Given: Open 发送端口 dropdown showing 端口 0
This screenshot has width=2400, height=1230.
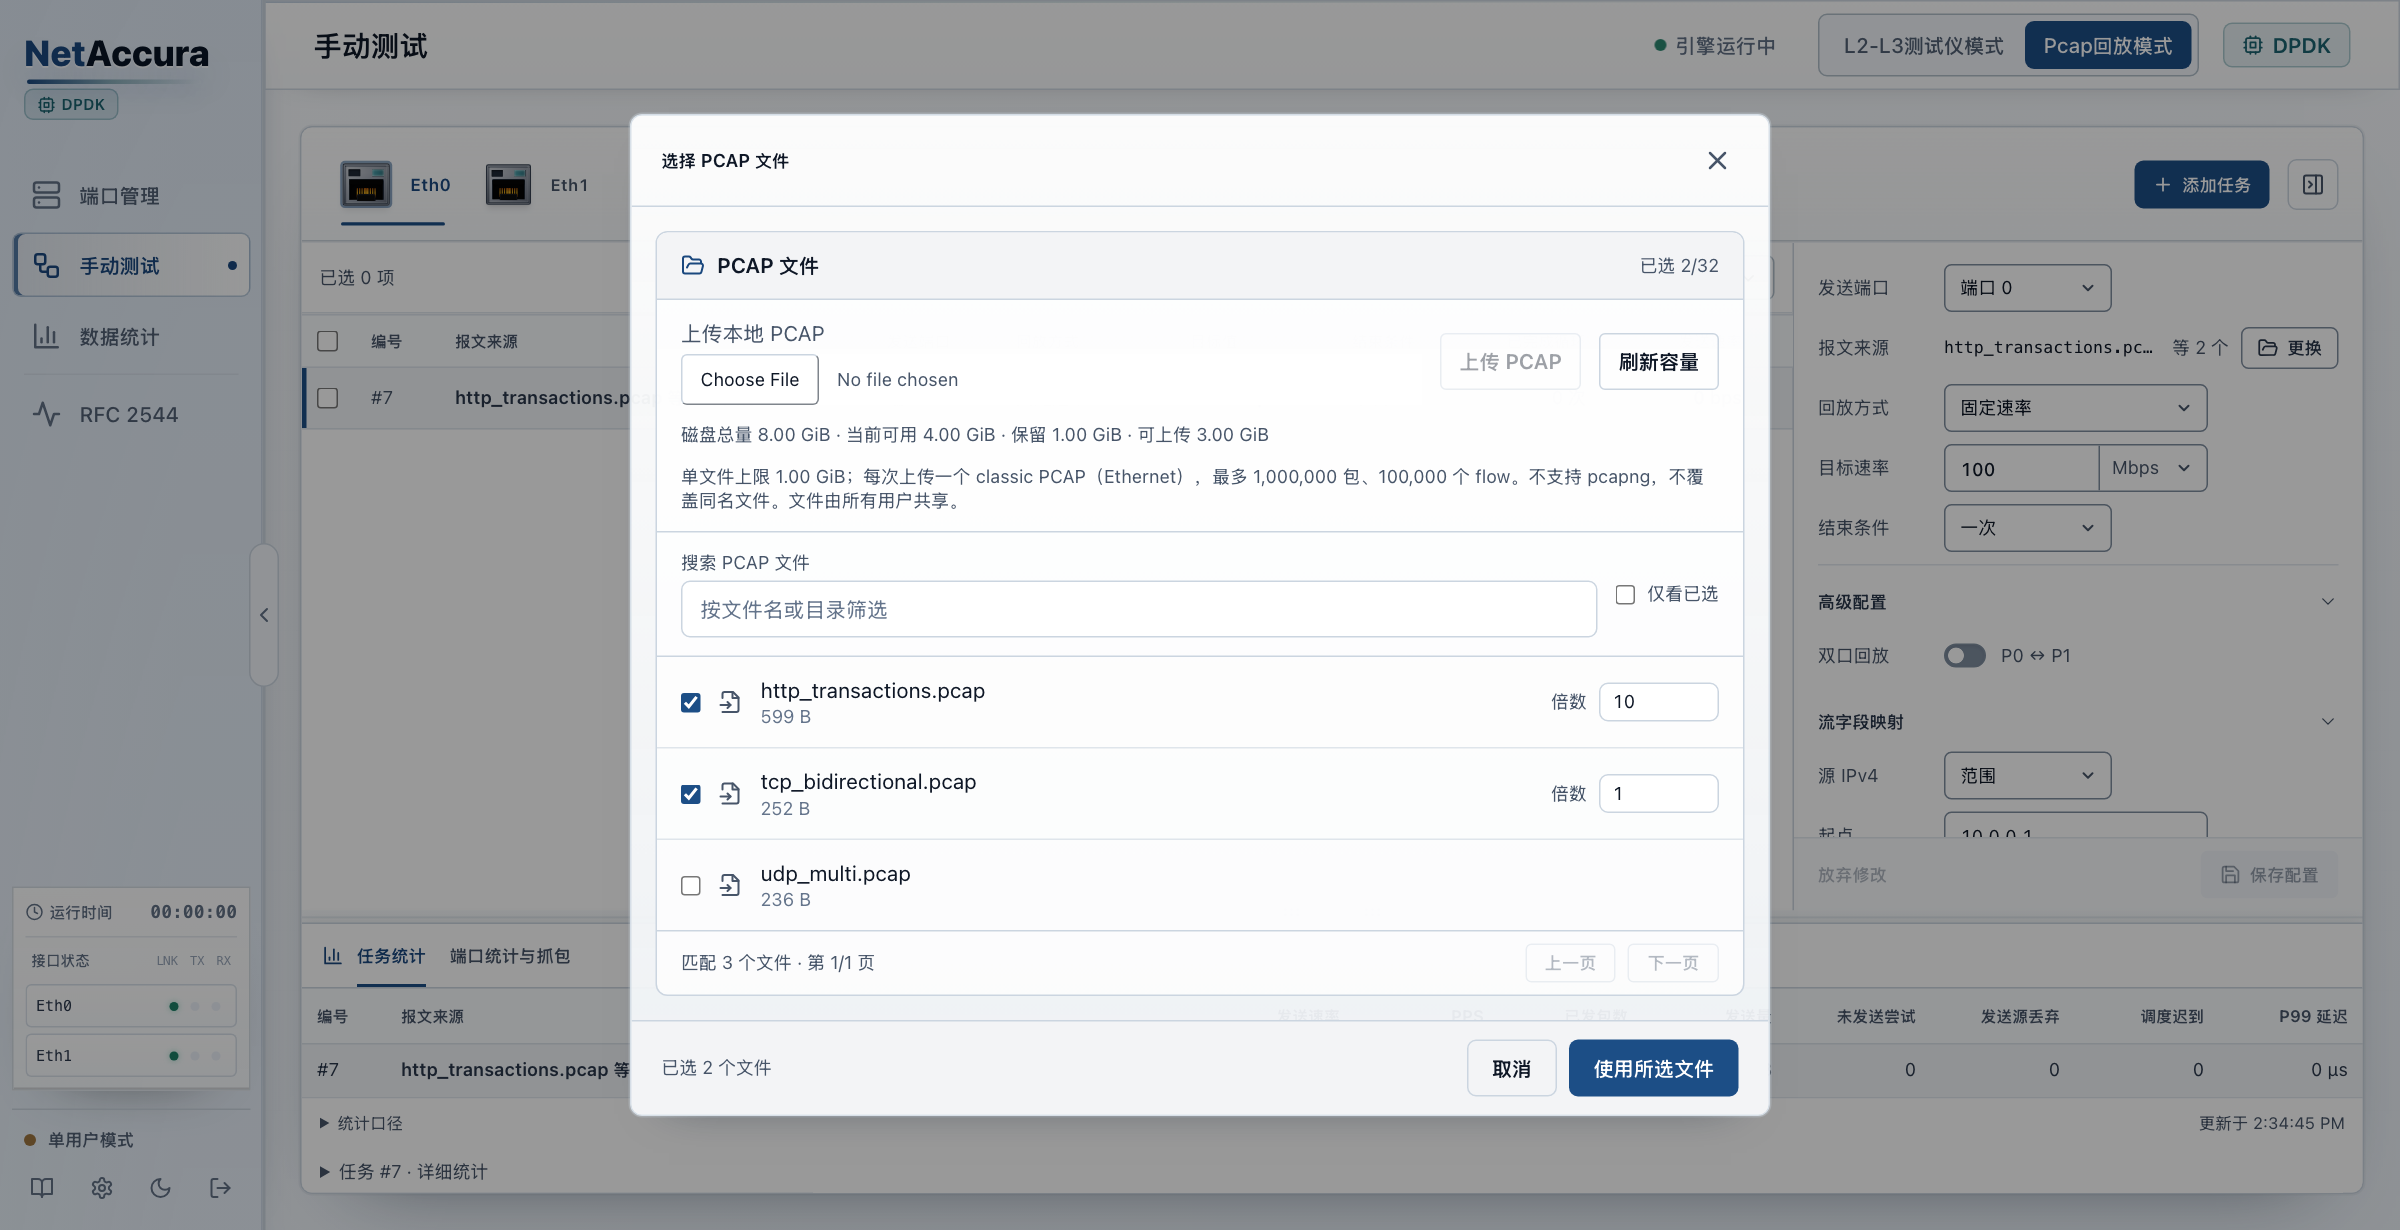Looking at the screenshot, I should tap(2027, 288).
